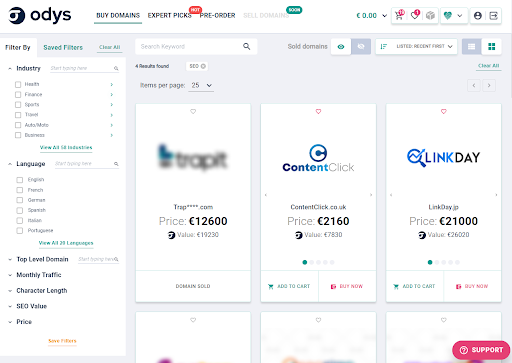Open the items per page dropdown
512x363 pixels.
coord(201,85)
